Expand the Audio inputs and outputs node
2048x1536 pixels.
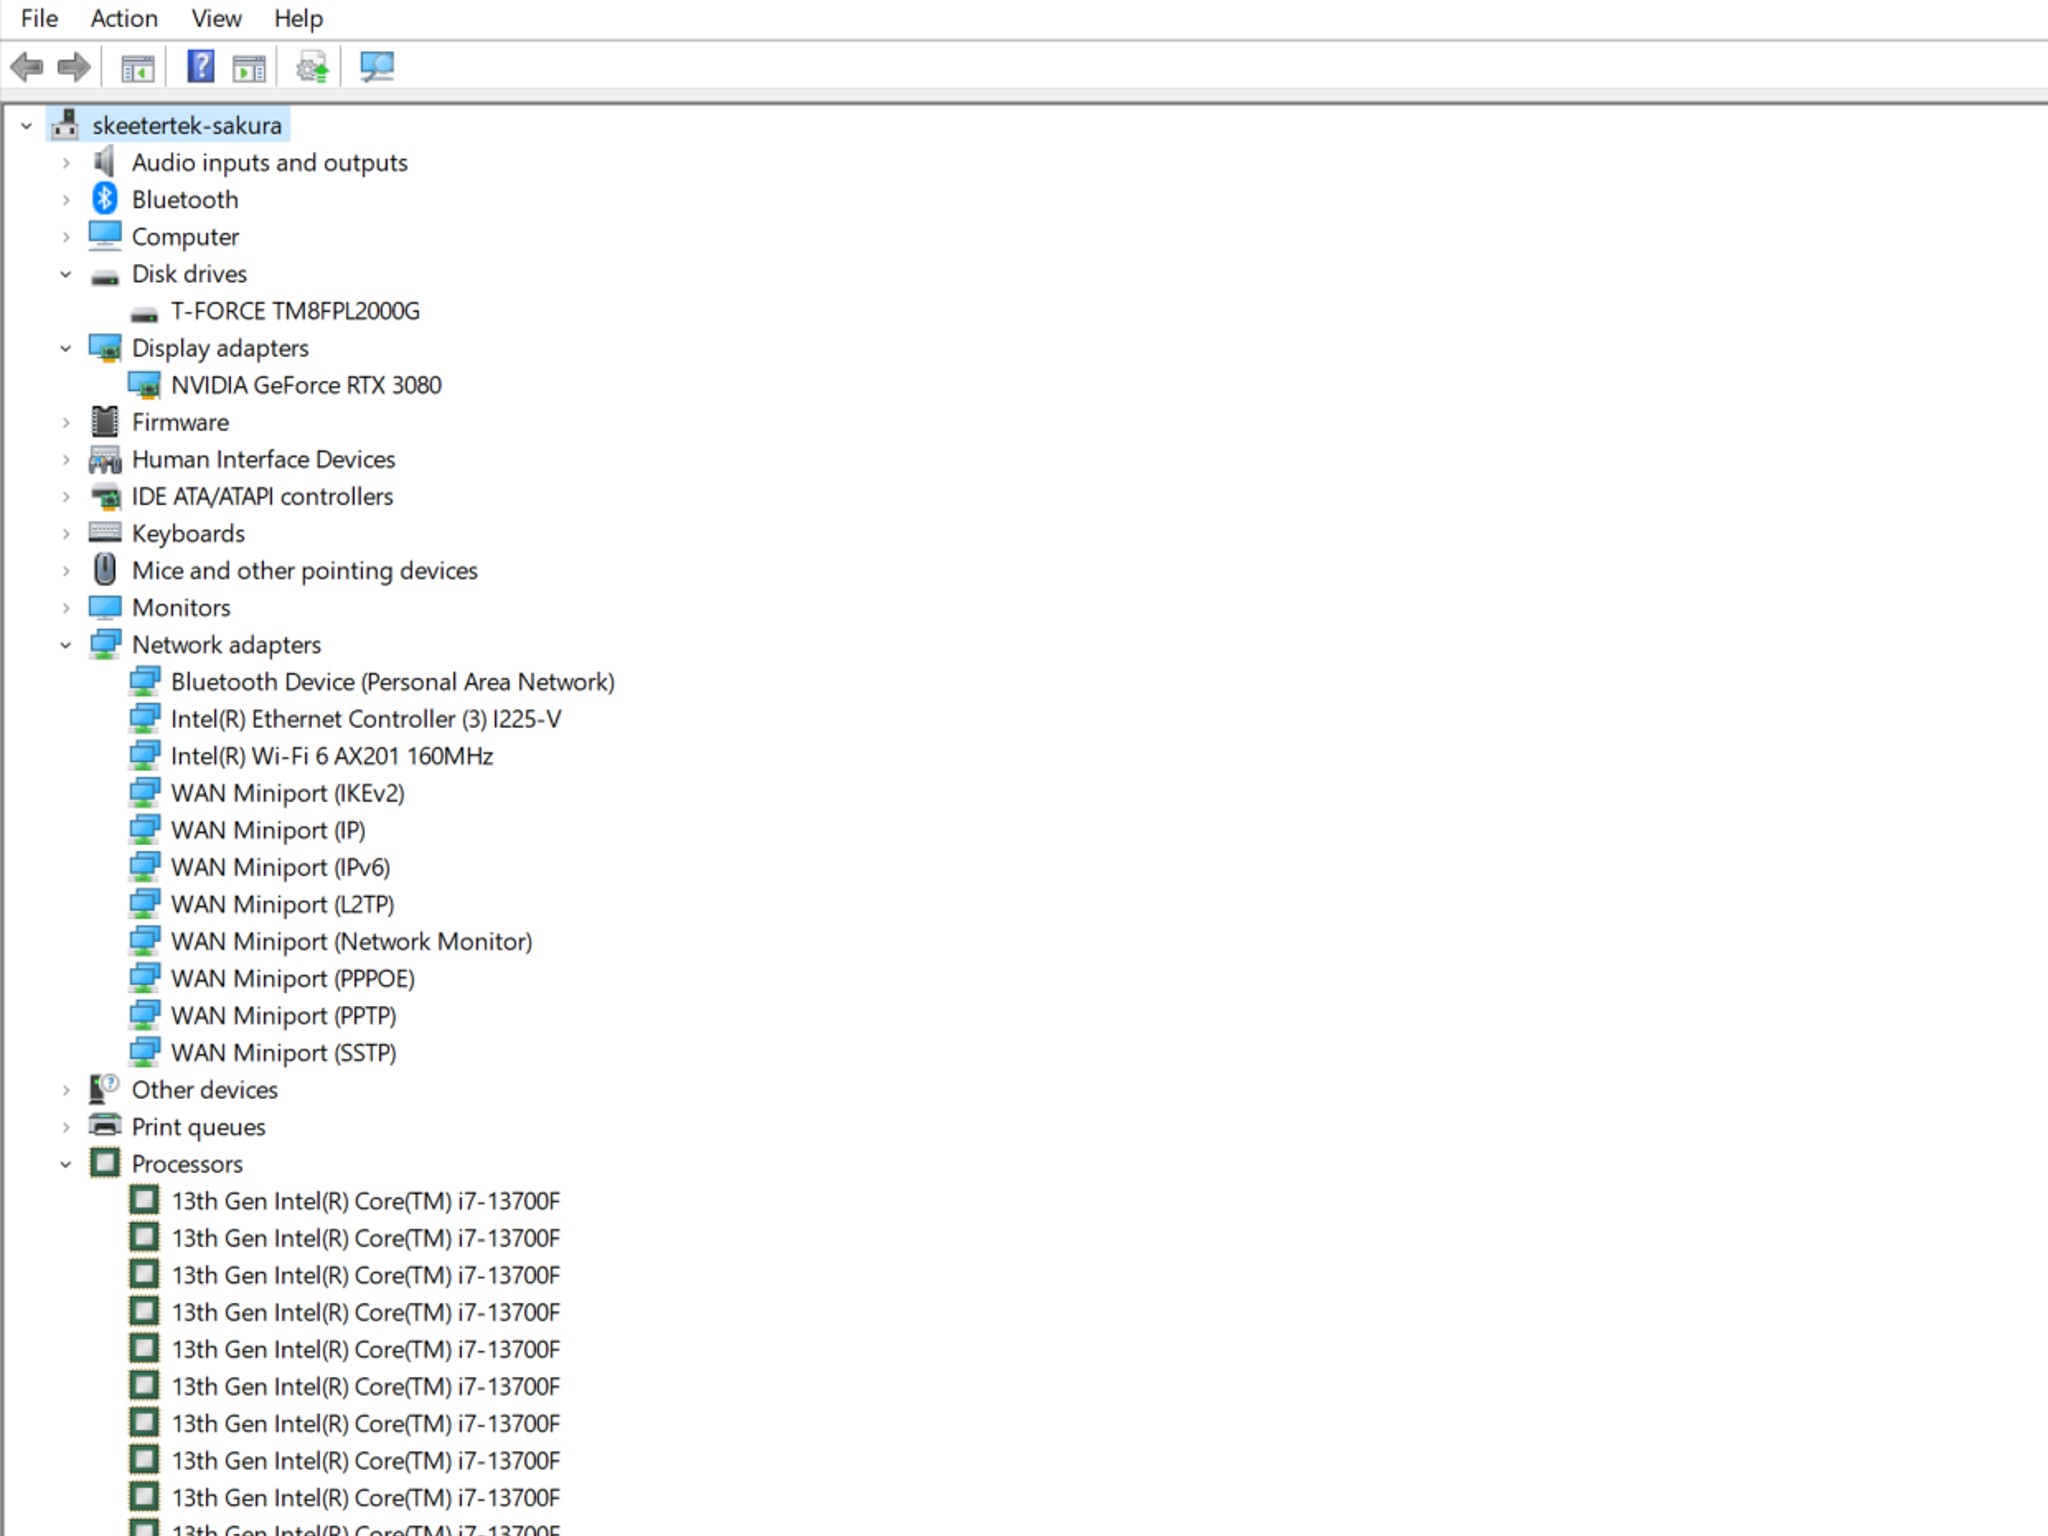(66, 162)
